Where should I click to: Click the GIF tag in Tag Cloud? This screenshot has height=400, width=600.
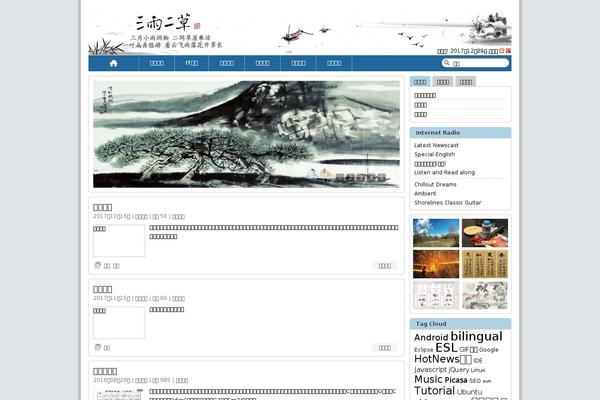[468, 349]
